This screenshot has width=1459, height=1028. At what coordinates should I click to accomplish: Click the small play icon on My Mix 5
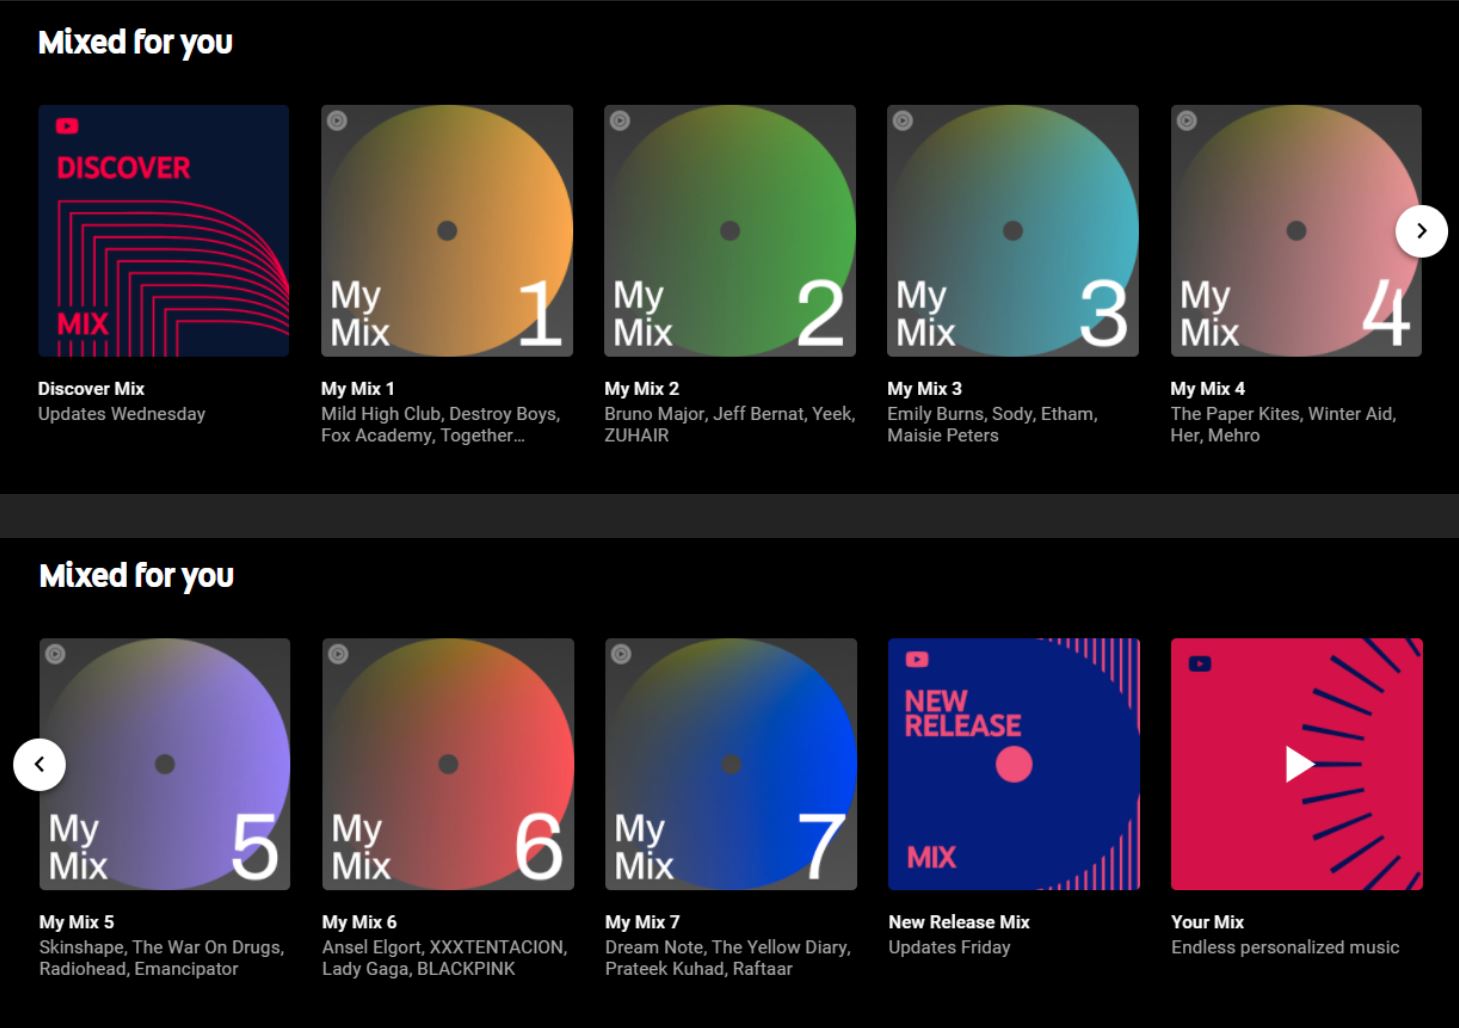click(x=55, y=654)
